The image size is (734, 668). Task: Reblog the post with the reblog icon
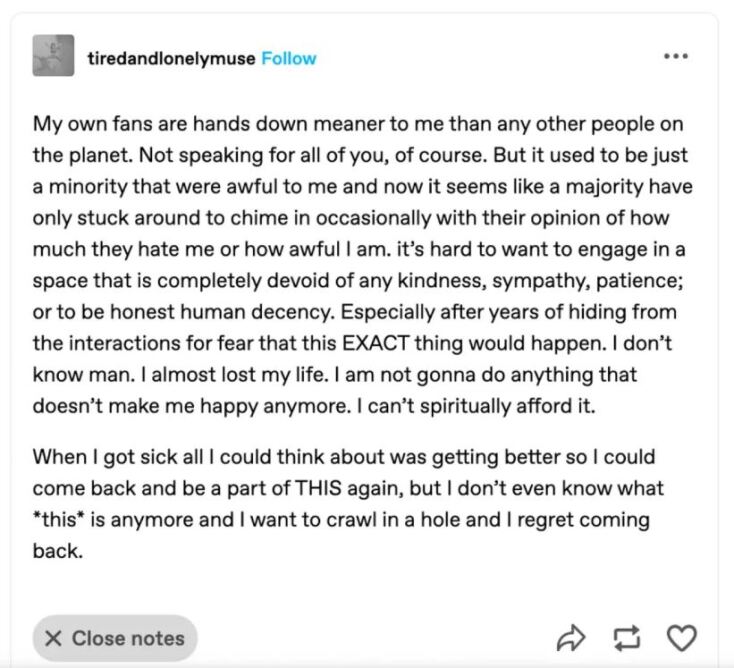(627, 637)
